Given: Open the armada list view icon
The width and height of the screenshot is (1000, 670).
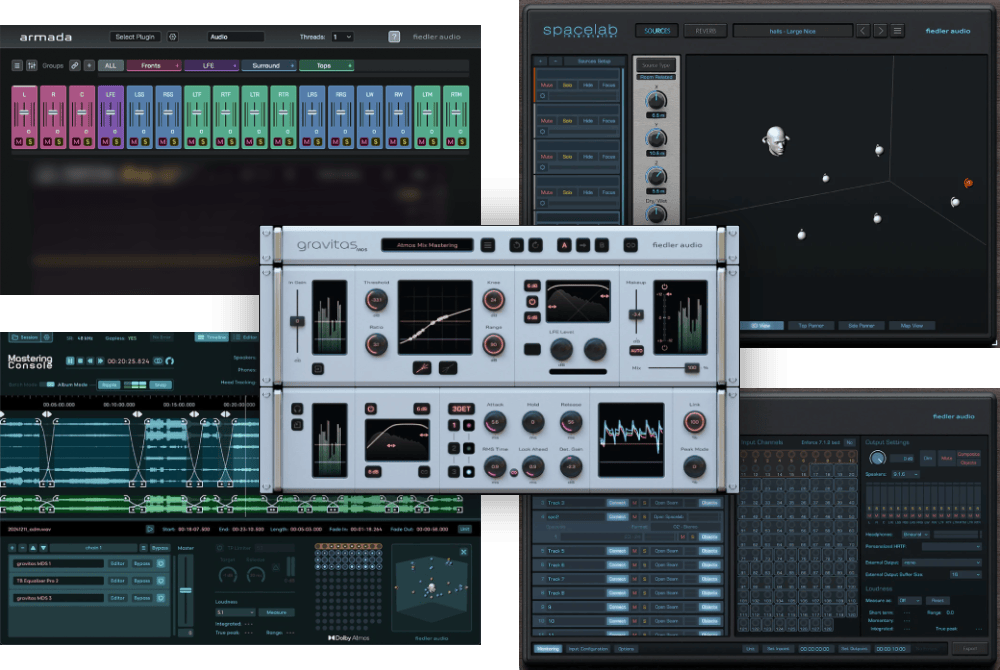Looking at the screenshot, I should (17, 66).
